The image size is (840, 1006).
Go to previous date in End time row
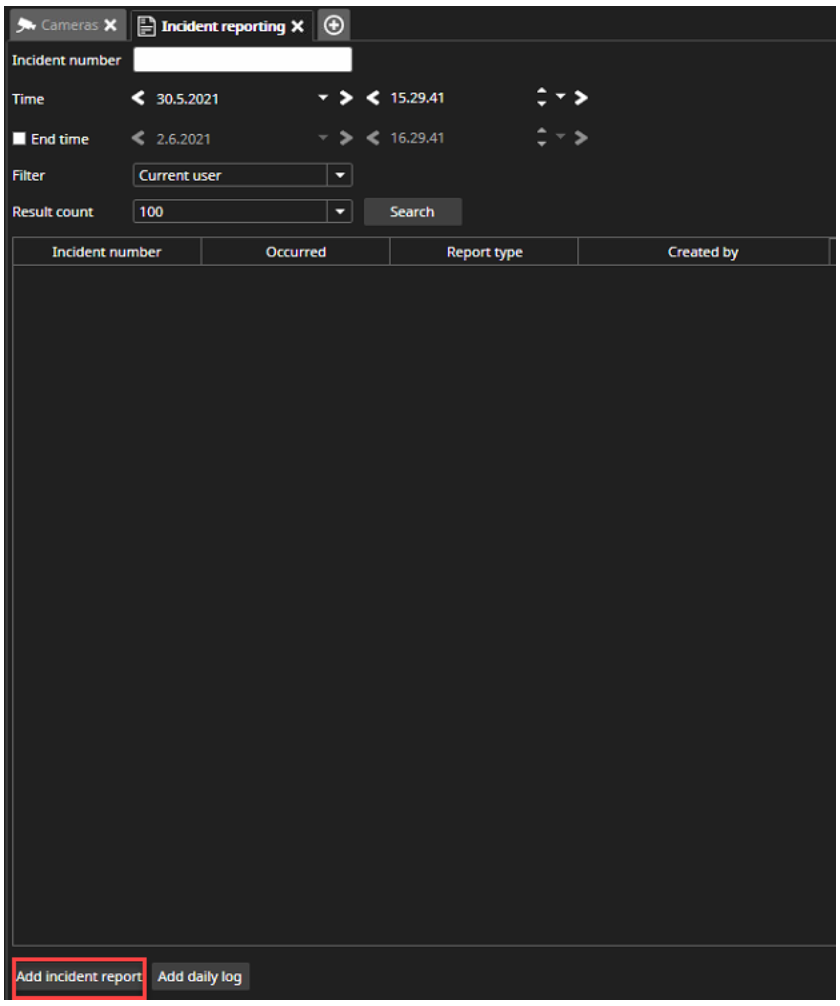(138, 138)
